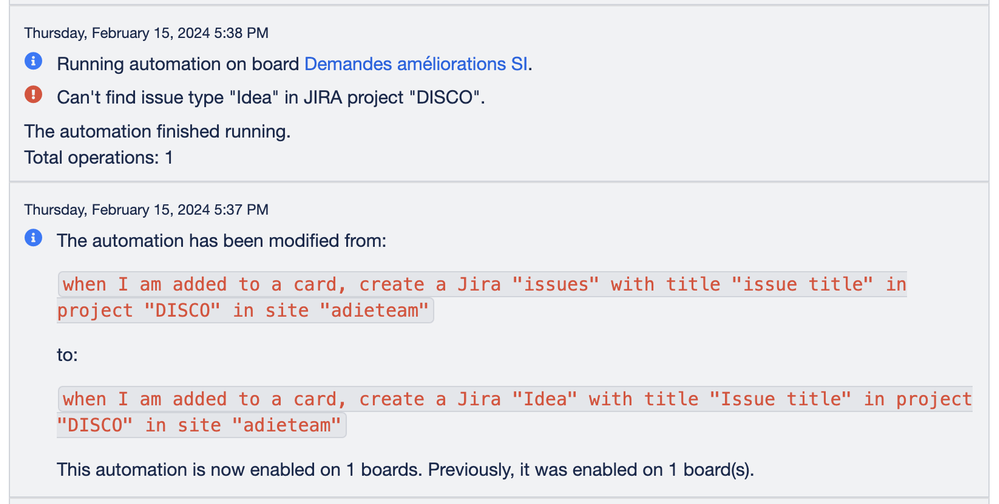Select the 5:37 PM log timestamp
999x504 pixels.
146,210
